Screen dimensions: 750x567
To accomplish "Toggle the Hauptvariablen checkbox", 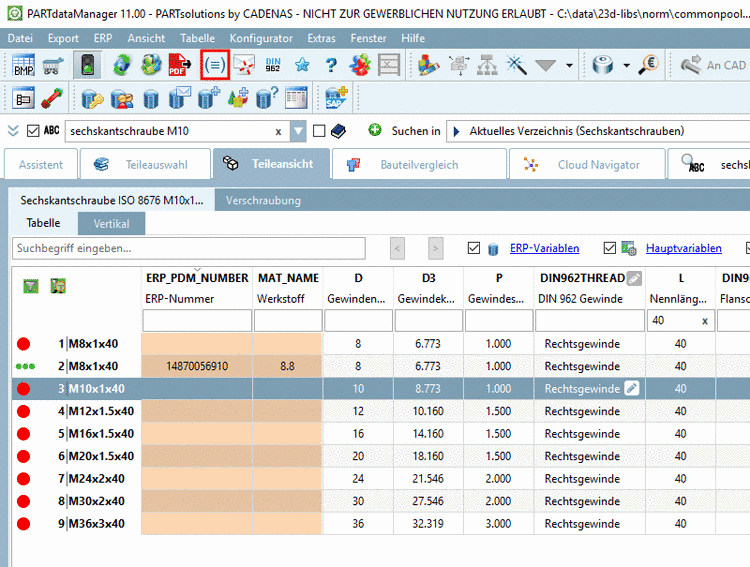I will pos(610,248).
